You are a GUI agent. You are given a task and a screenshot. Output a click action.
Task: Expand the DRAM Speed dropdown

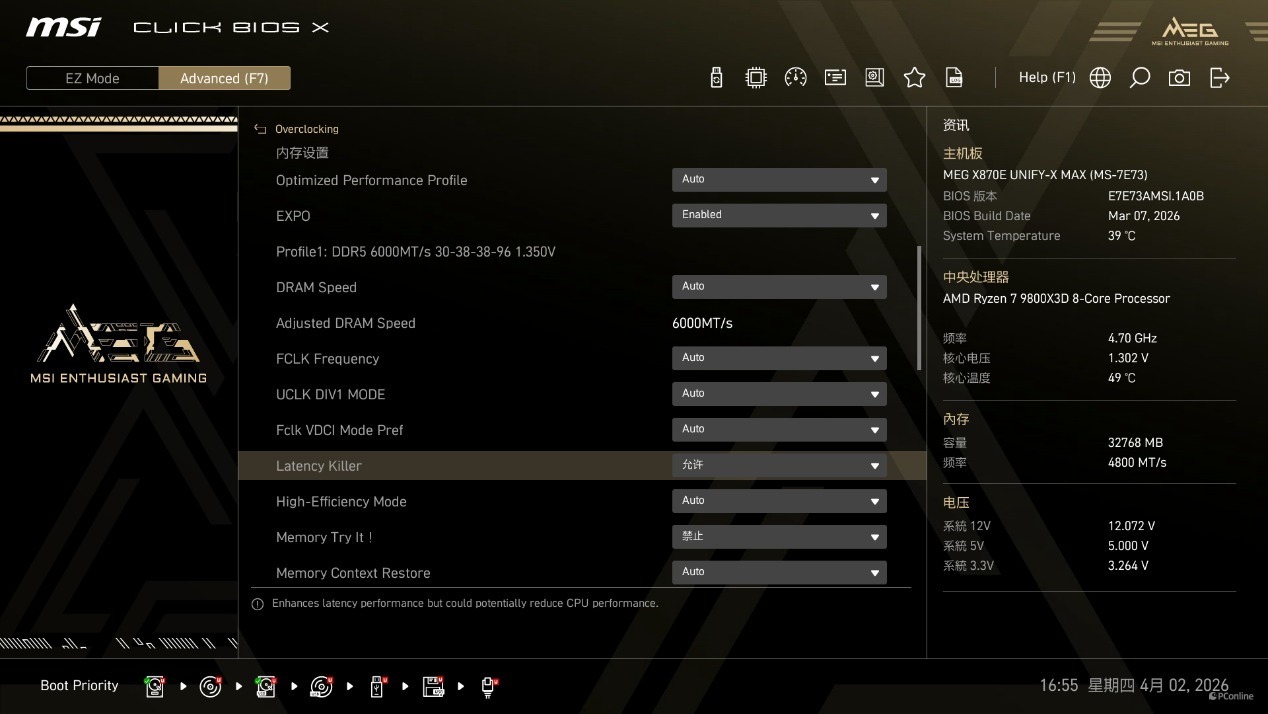(x=779, y=287)
